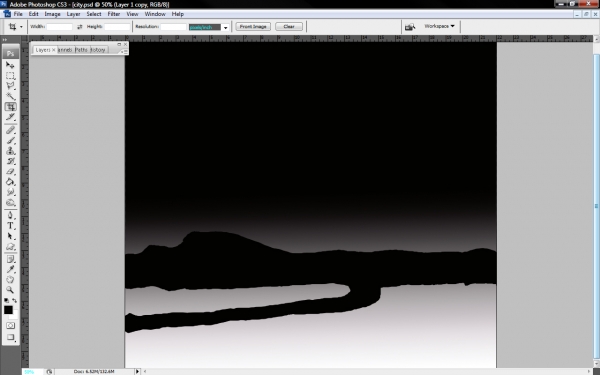
Task: Change screen mode button
Action: coord(10,338)
